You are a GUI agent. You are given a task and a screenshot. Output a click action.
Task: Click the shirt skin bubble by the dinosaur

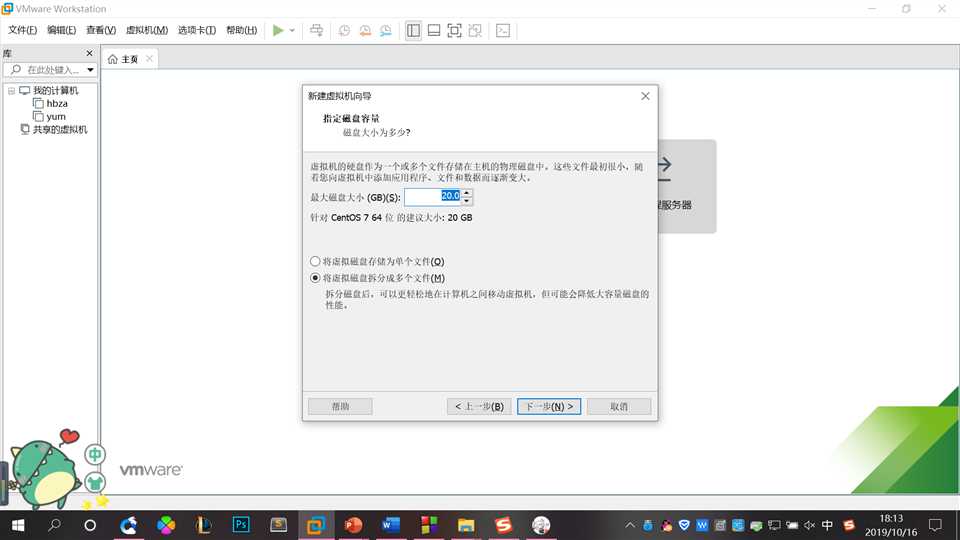click(95, 482)
